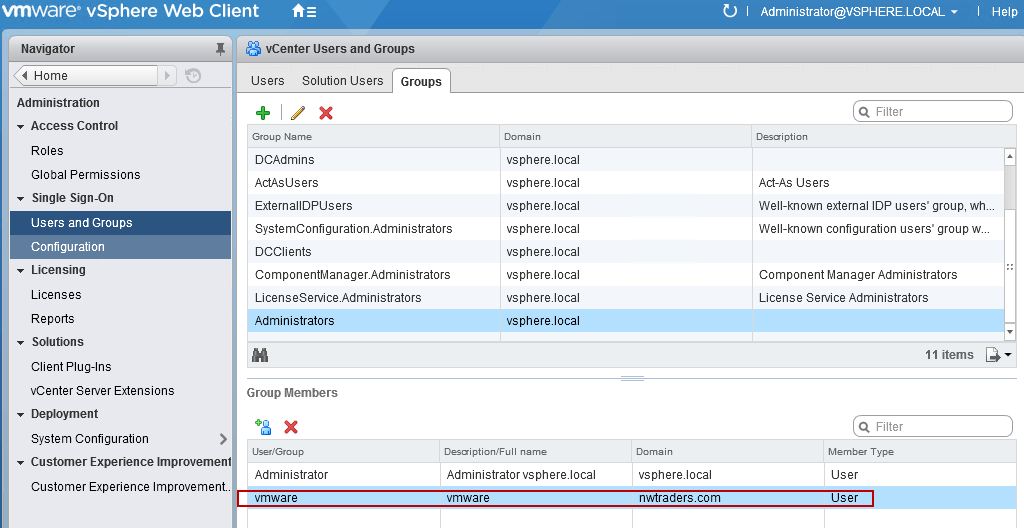Viewport: 1024px width, 528px height.
Task: Open Global Permissions in Navigator
Action: coord(85,175)
